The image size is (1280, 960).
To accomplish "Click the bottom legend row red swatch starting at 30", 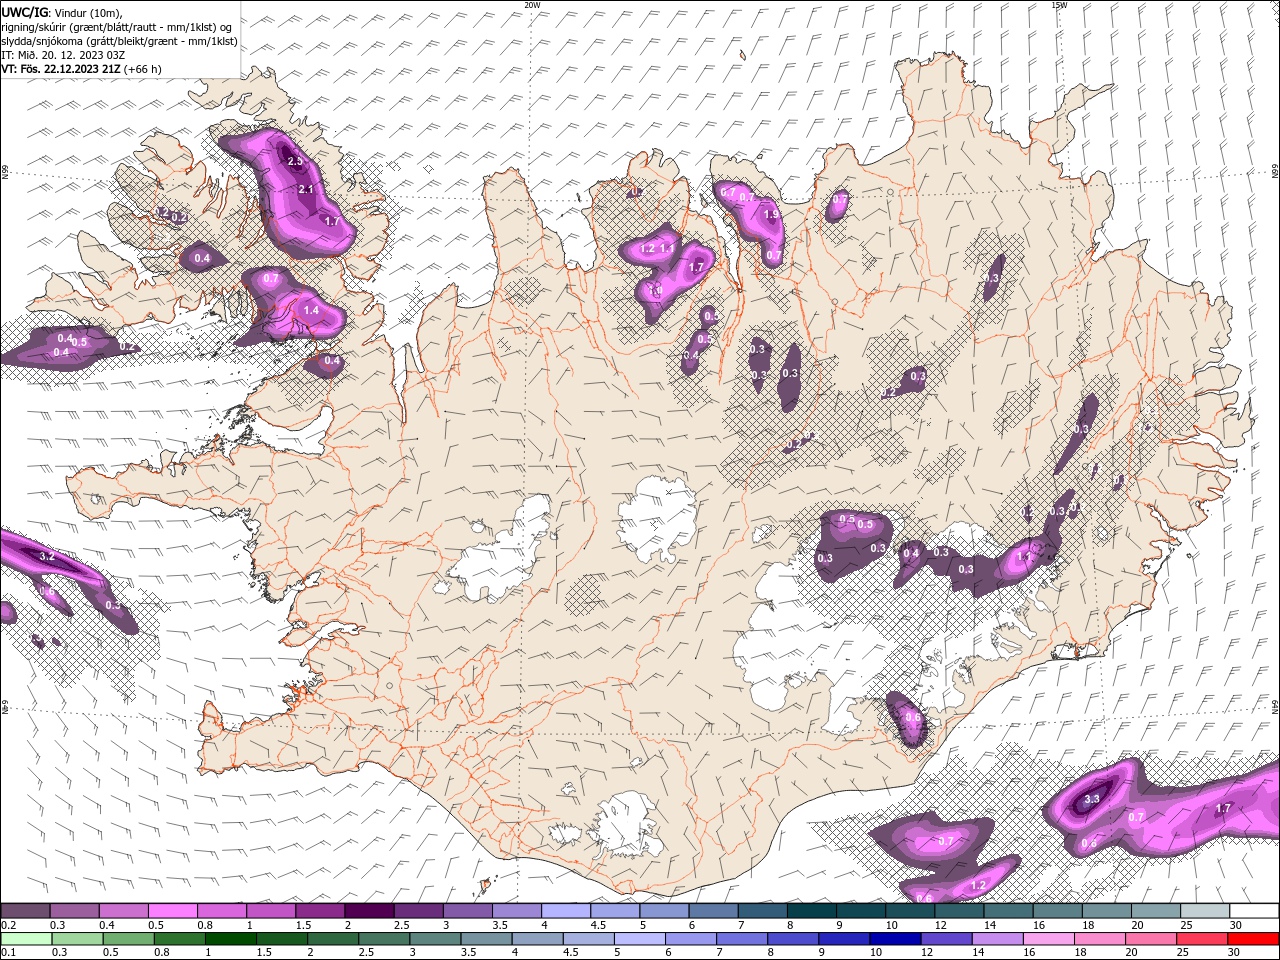I will click(1254, 938).
